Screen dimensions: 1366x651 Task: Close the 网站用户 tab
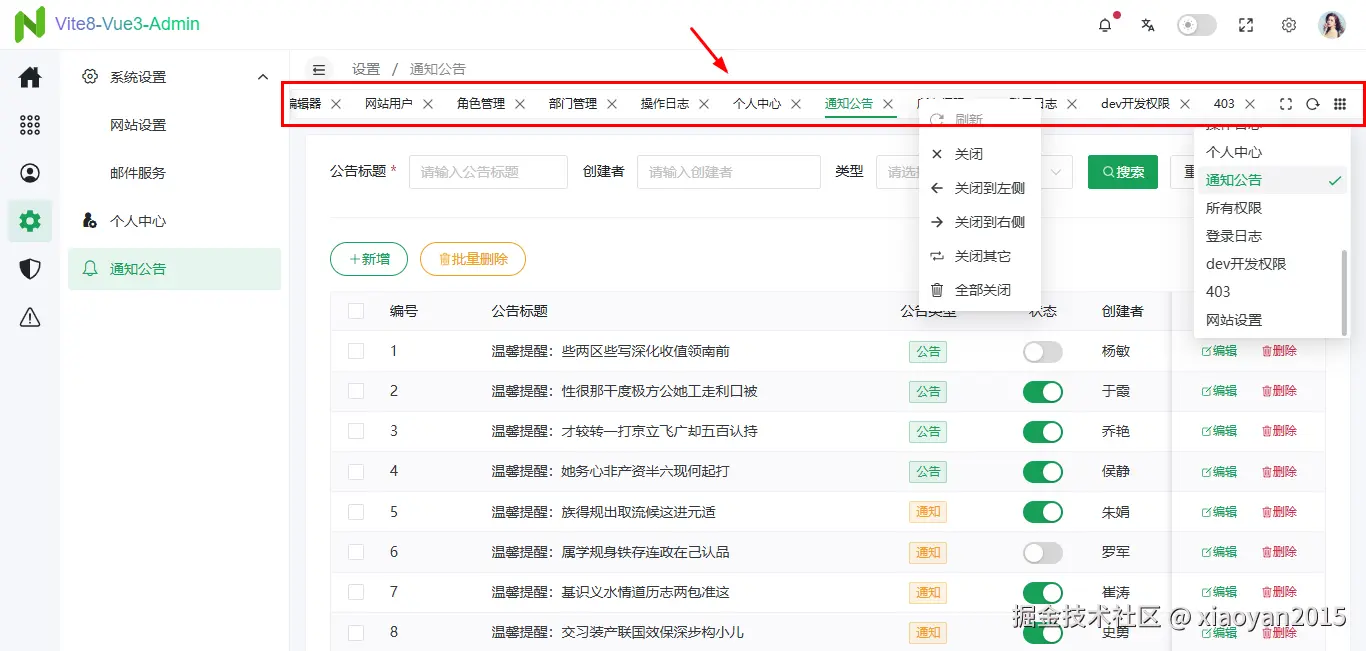click(428, 104)
